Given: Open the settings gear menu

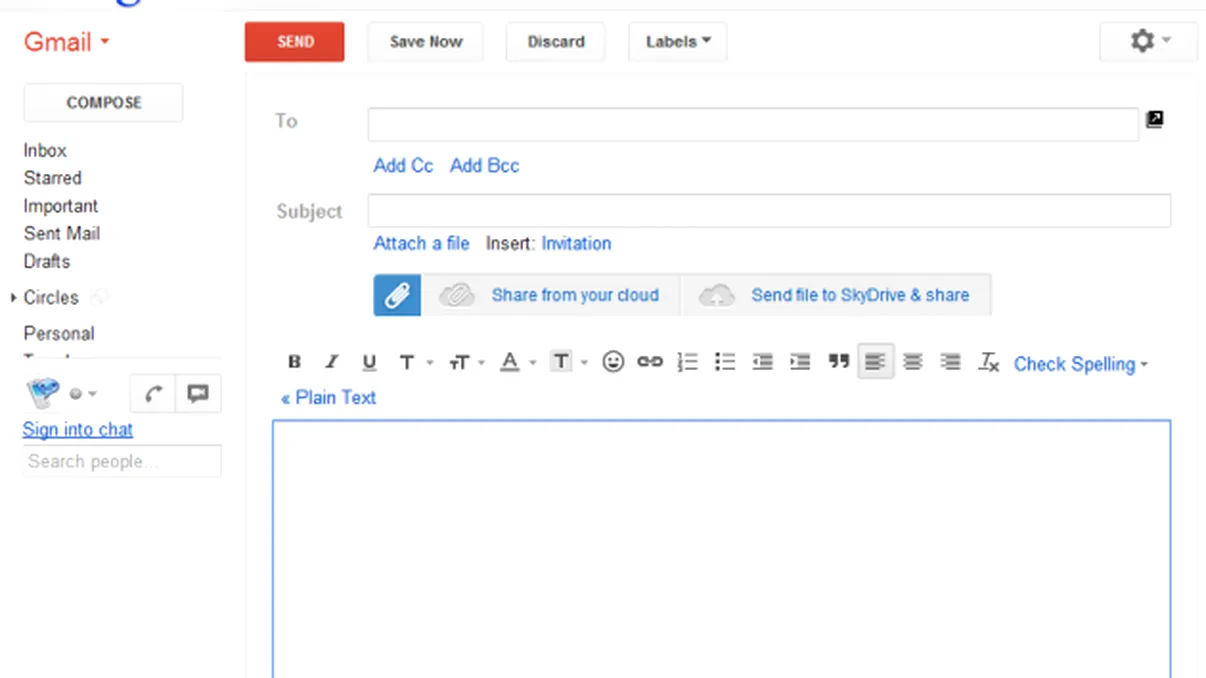Looking at the screenshot, I should [1149, 42].
